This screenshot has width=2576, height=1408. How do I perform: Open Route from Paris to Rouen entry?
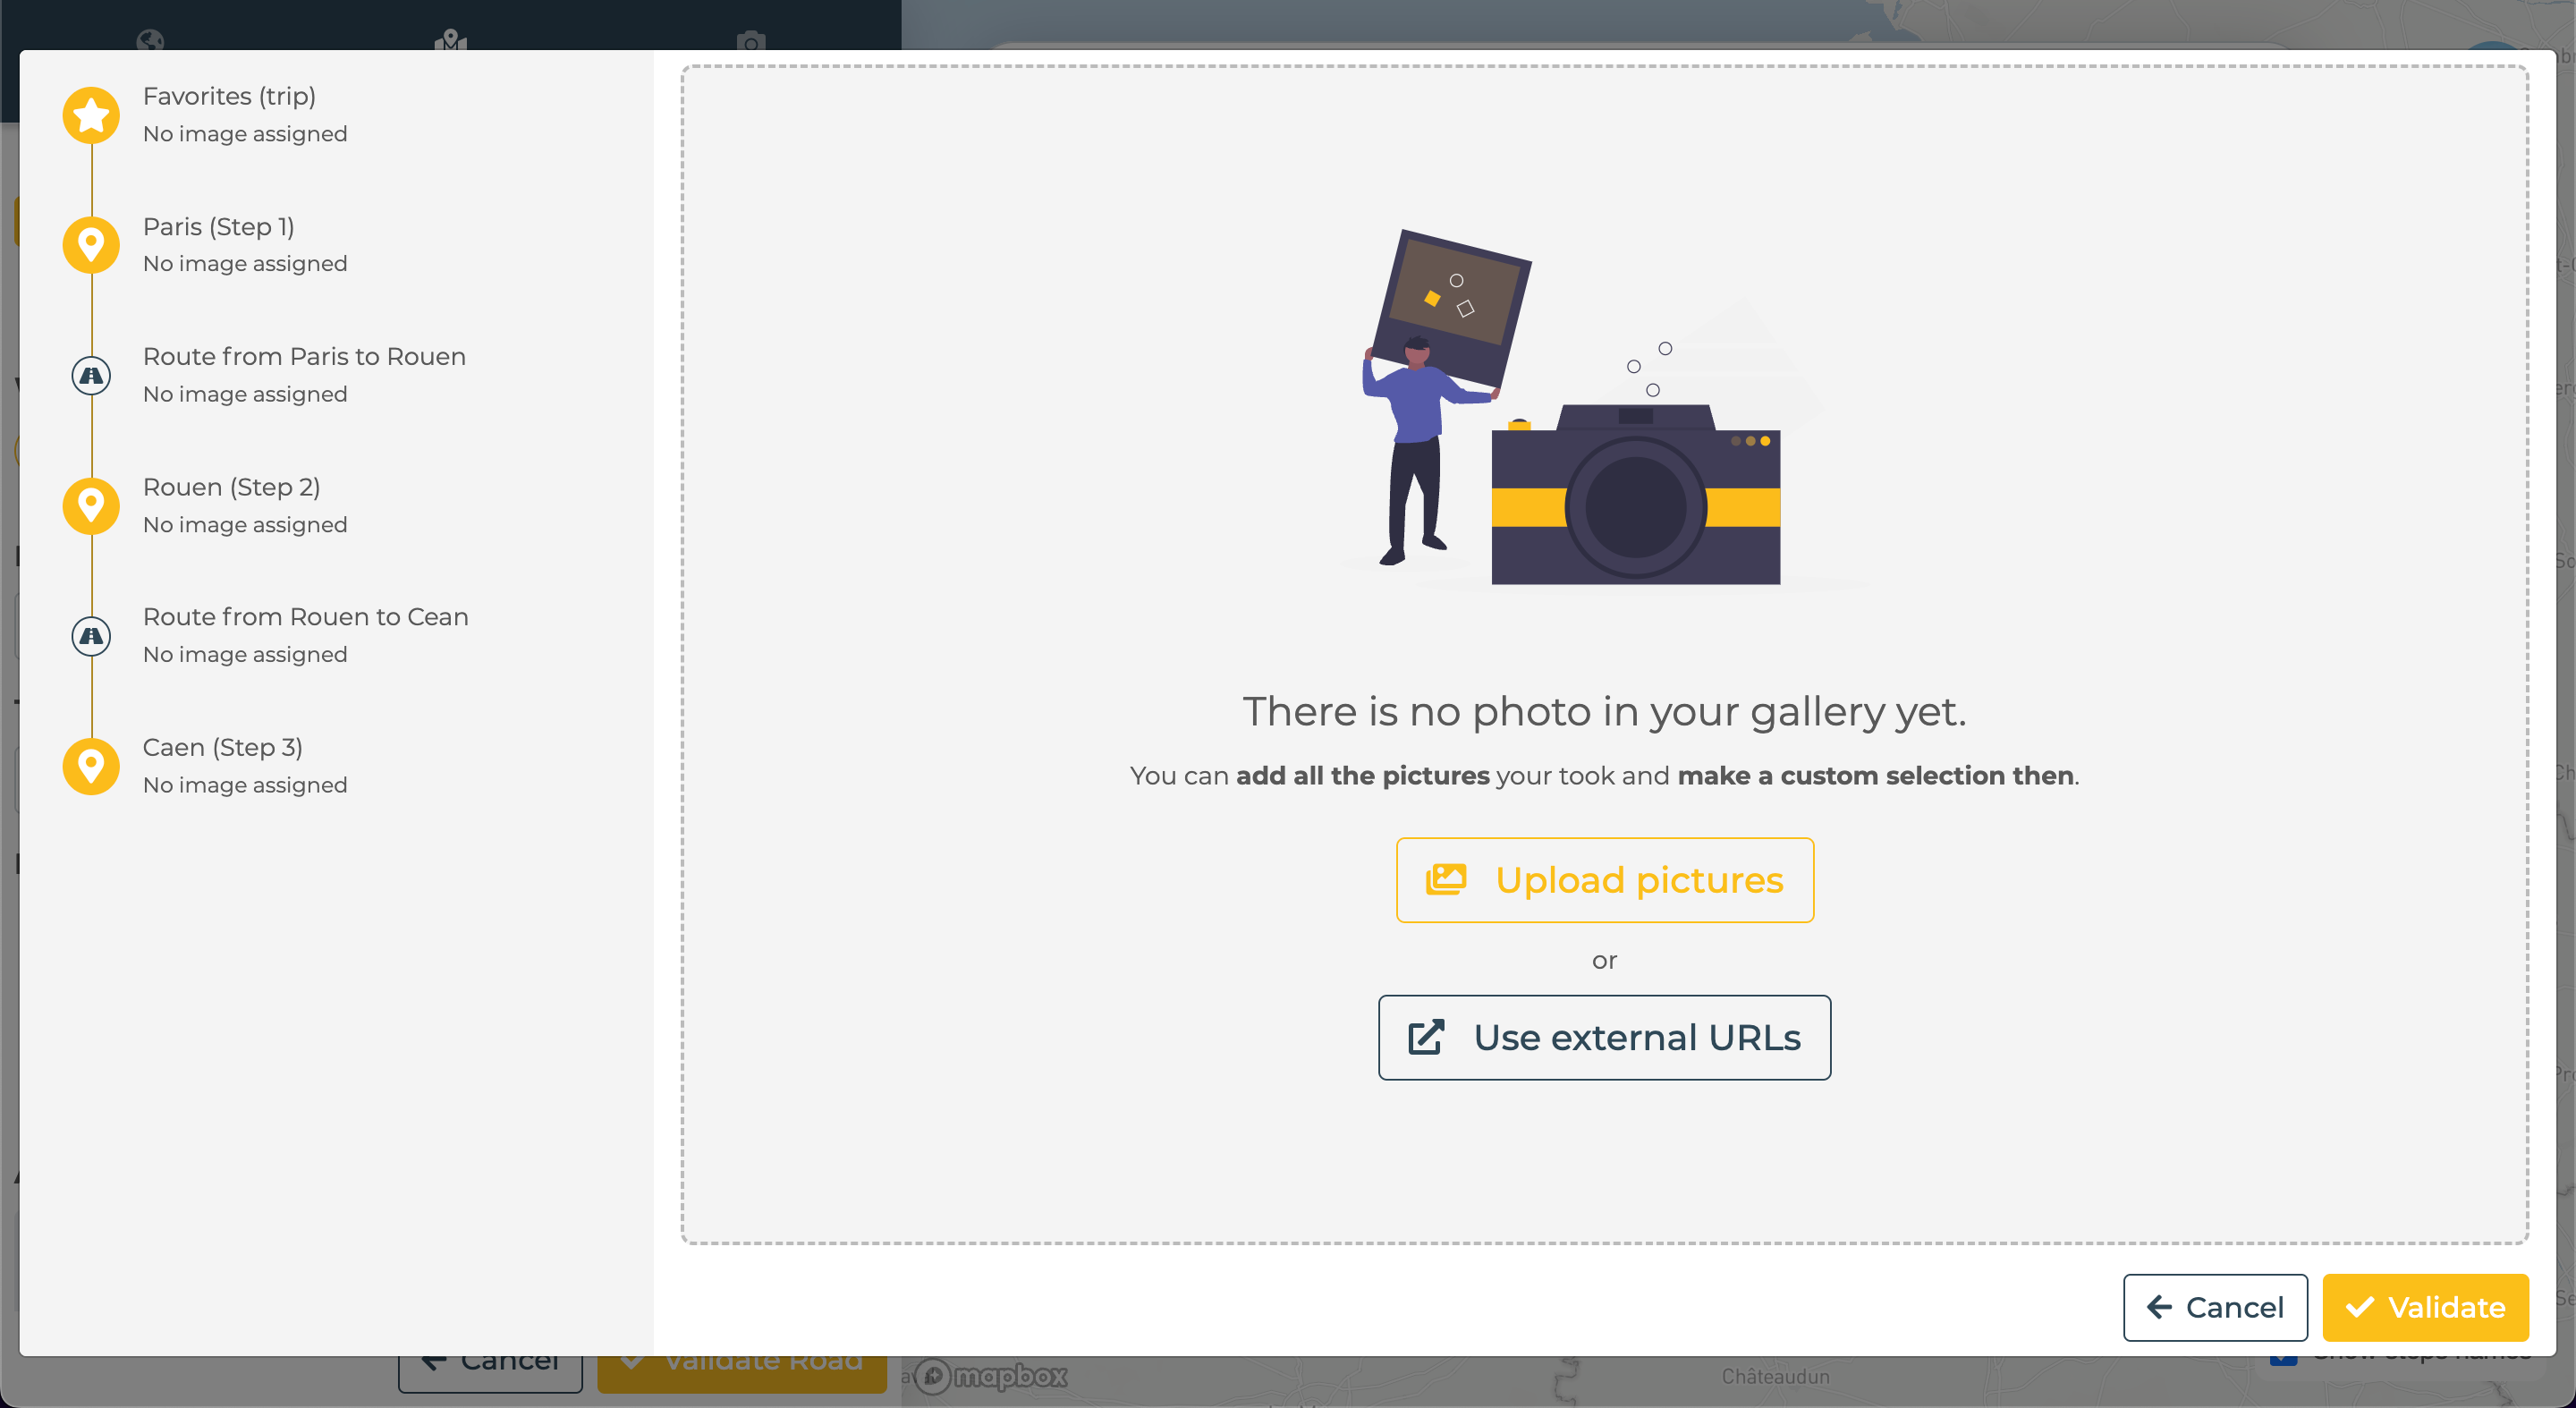click(304, 357)
